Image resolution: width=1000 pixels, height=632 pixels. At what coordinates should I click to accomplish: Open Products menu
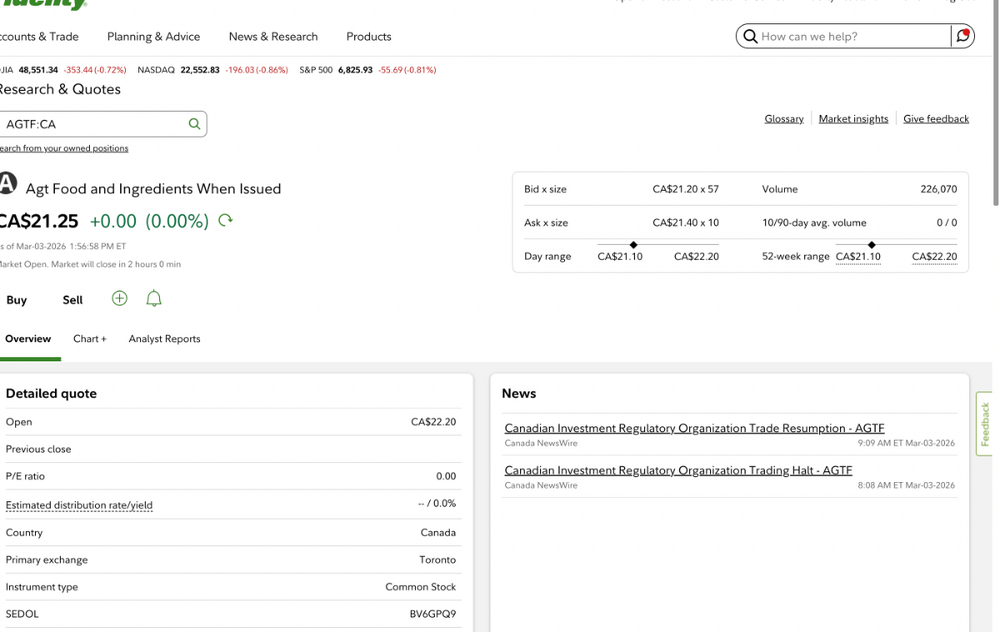(x=369, y=36)
